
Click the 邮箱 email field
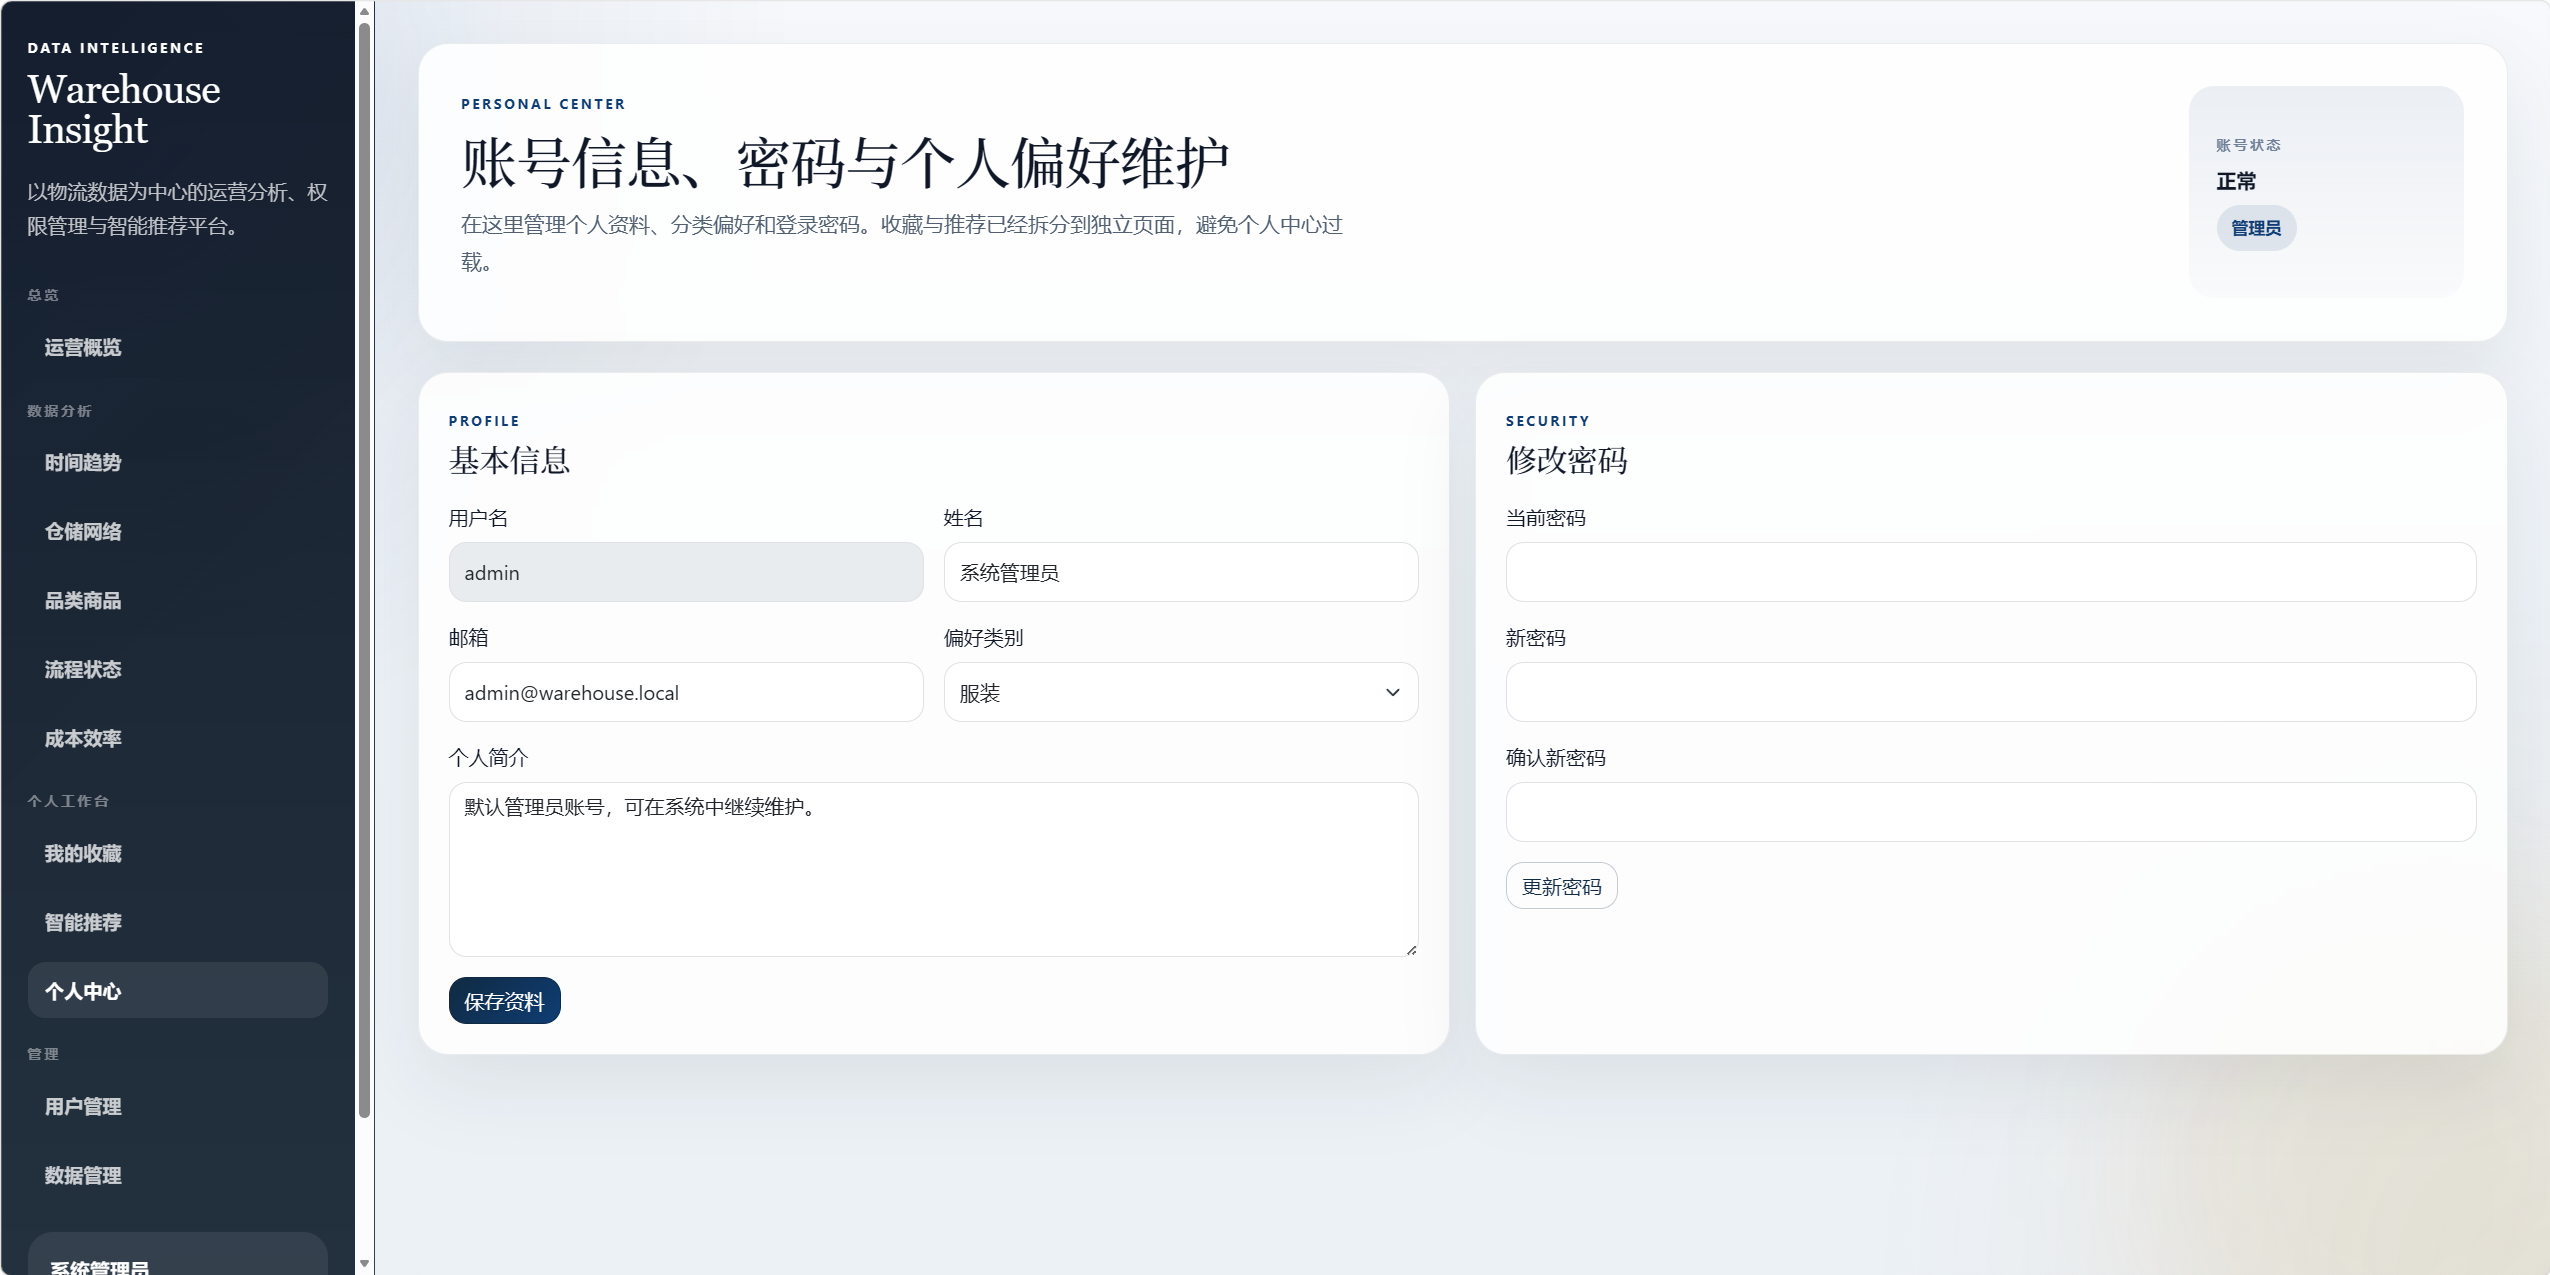[685, 692]
